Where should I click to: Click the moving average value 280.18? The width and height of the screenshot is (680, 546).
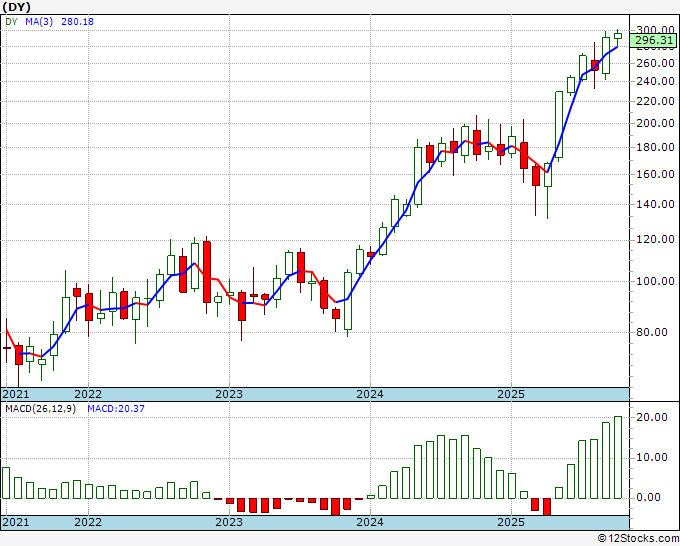tap(77, 22)
